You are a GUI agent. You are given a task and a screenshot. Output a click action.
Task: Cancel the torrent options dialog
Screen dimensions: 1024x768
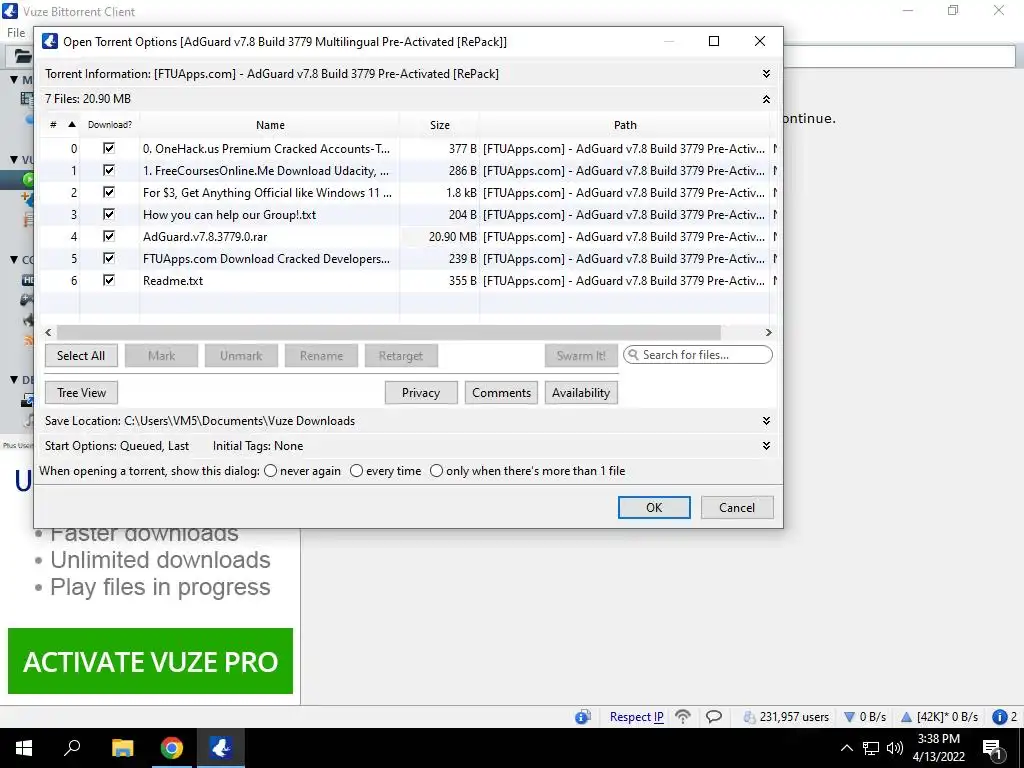pyautogui.click(x=737, y=507)
